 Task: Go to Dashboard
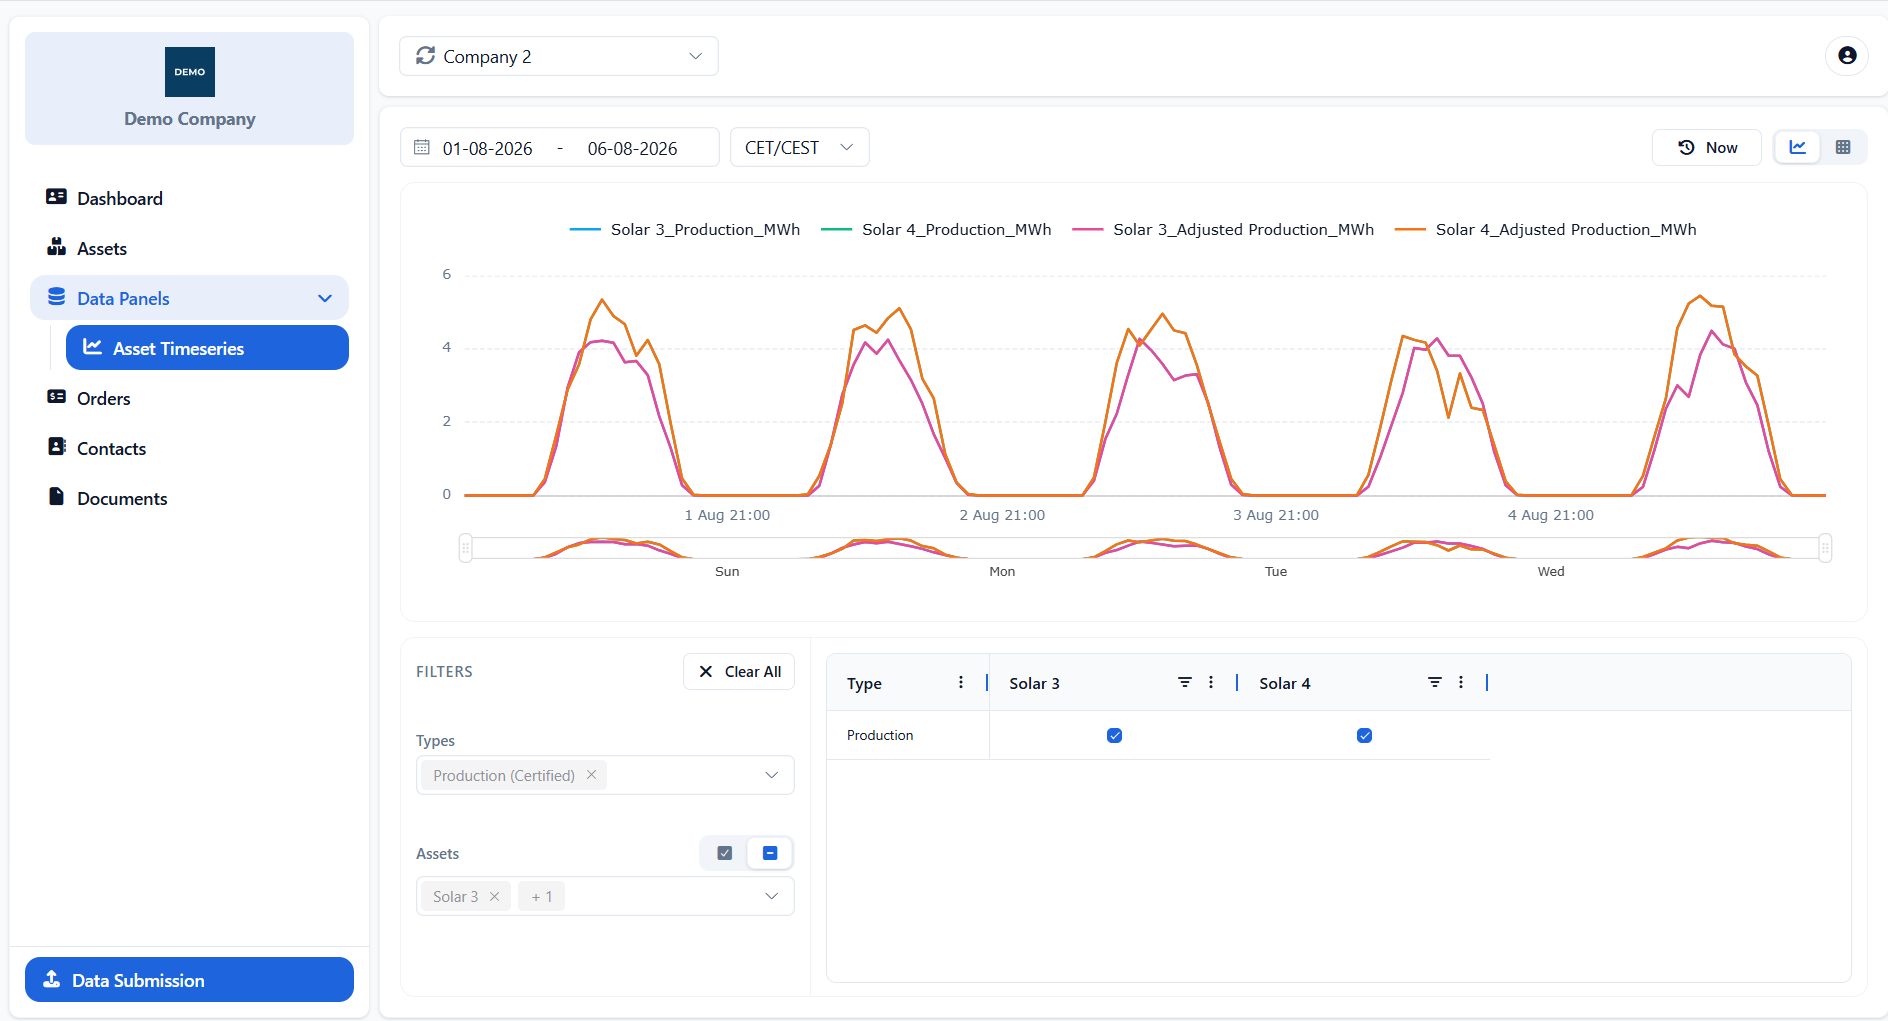(119, 198)
